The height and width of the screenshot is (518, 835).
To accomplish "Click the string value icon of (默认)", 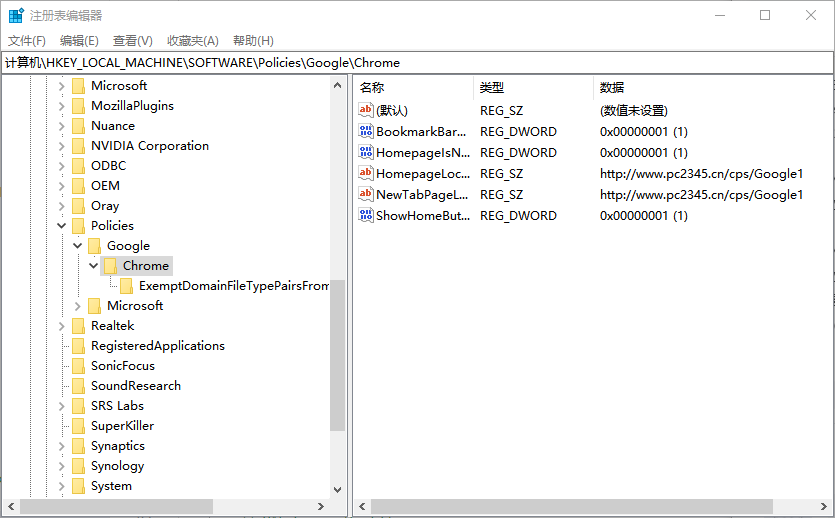I will pos(366,110).
